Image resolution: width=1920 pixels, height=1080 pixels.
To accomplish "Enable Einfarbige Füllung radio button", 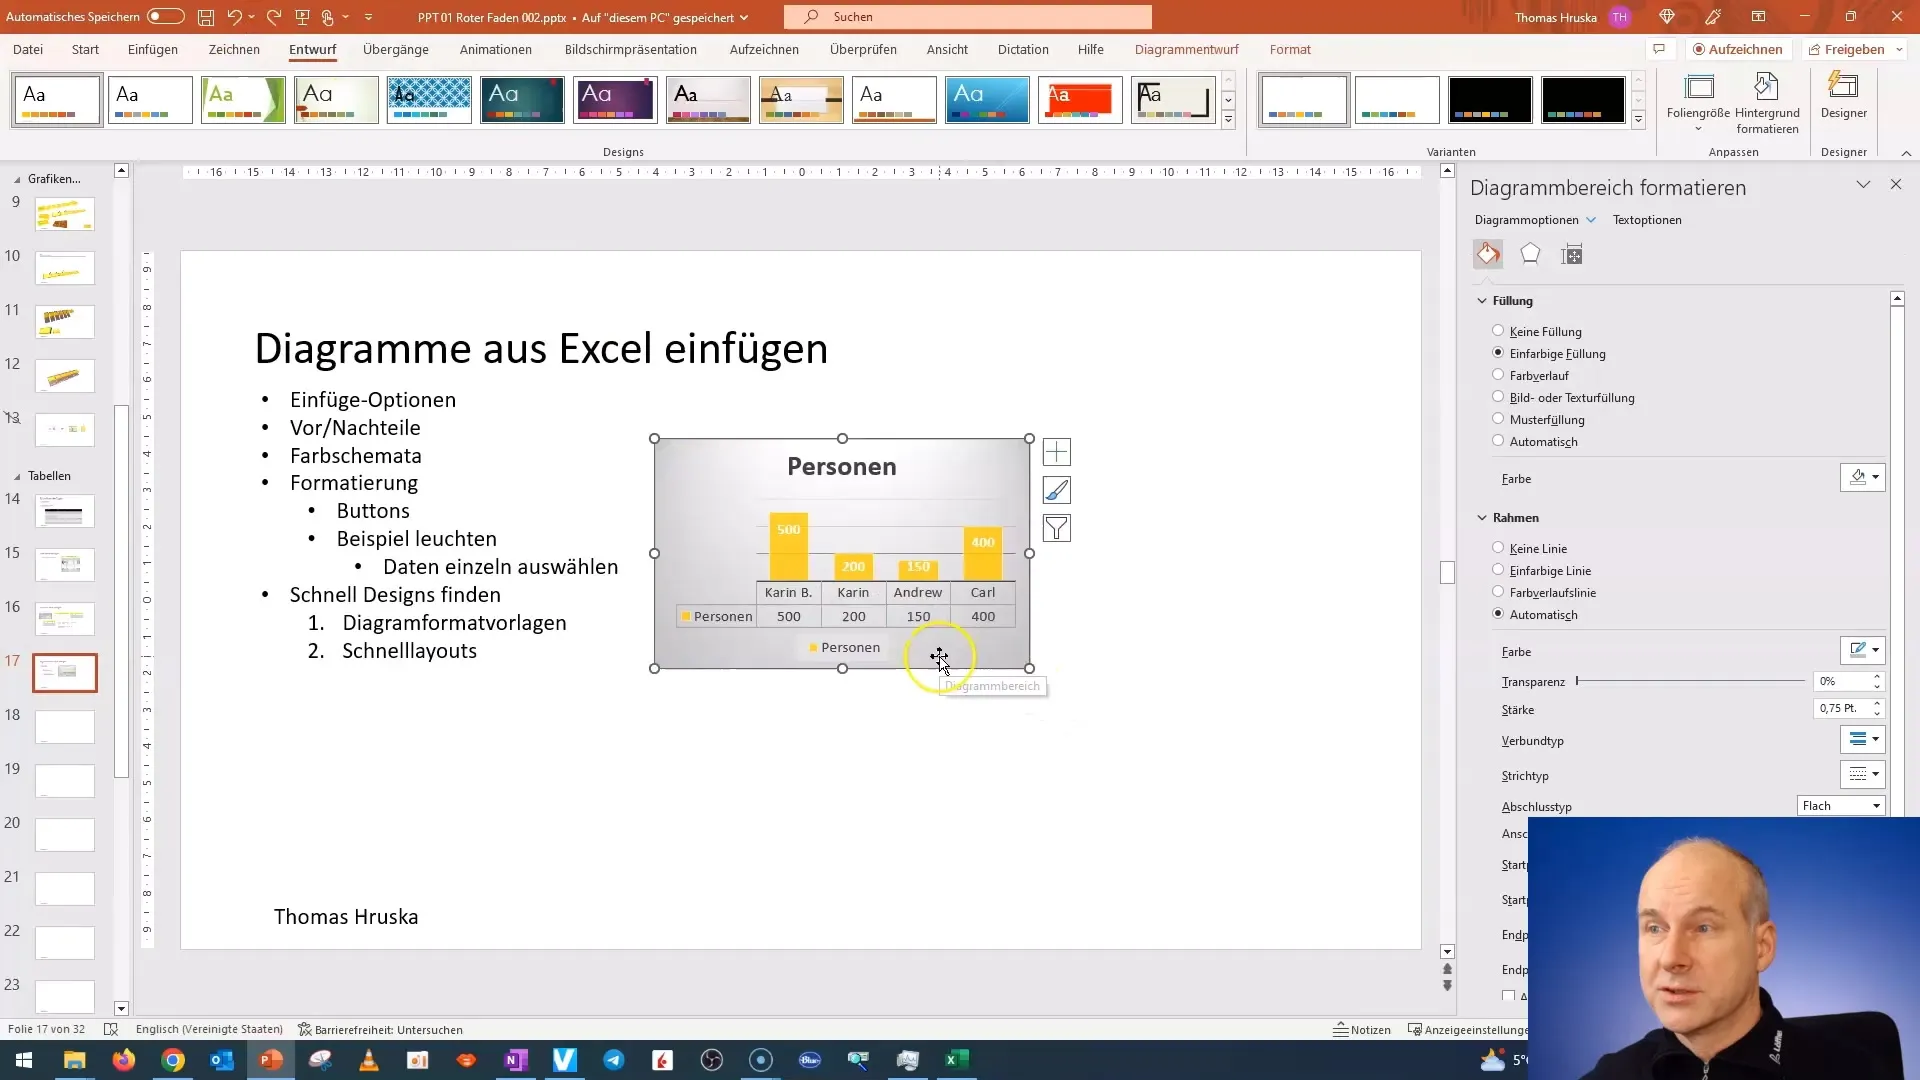I will coord(1497,353).
